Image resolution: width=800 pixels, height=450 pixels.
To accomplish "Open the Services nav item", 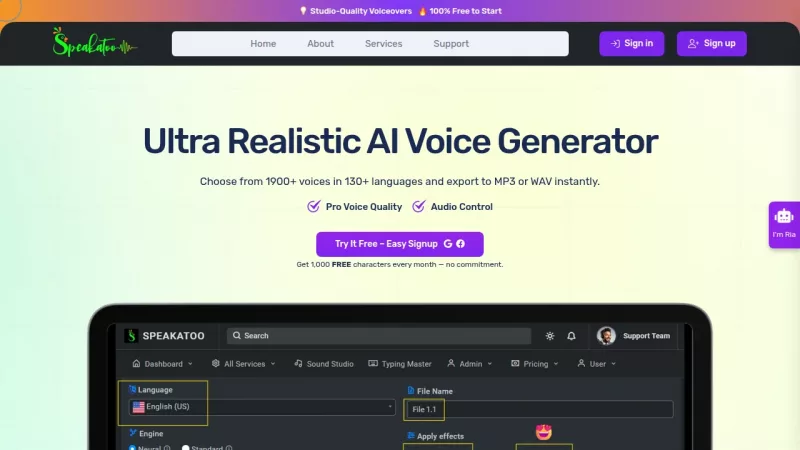I will coord(383,44).
